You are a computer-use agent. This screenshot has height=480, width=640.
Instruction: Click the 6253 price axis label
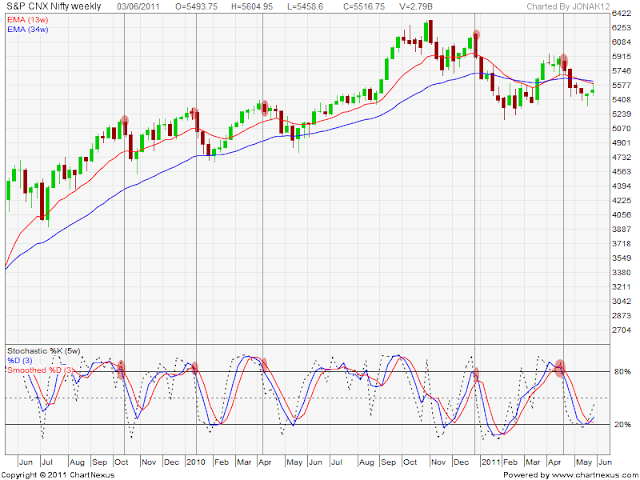[622, 28]
